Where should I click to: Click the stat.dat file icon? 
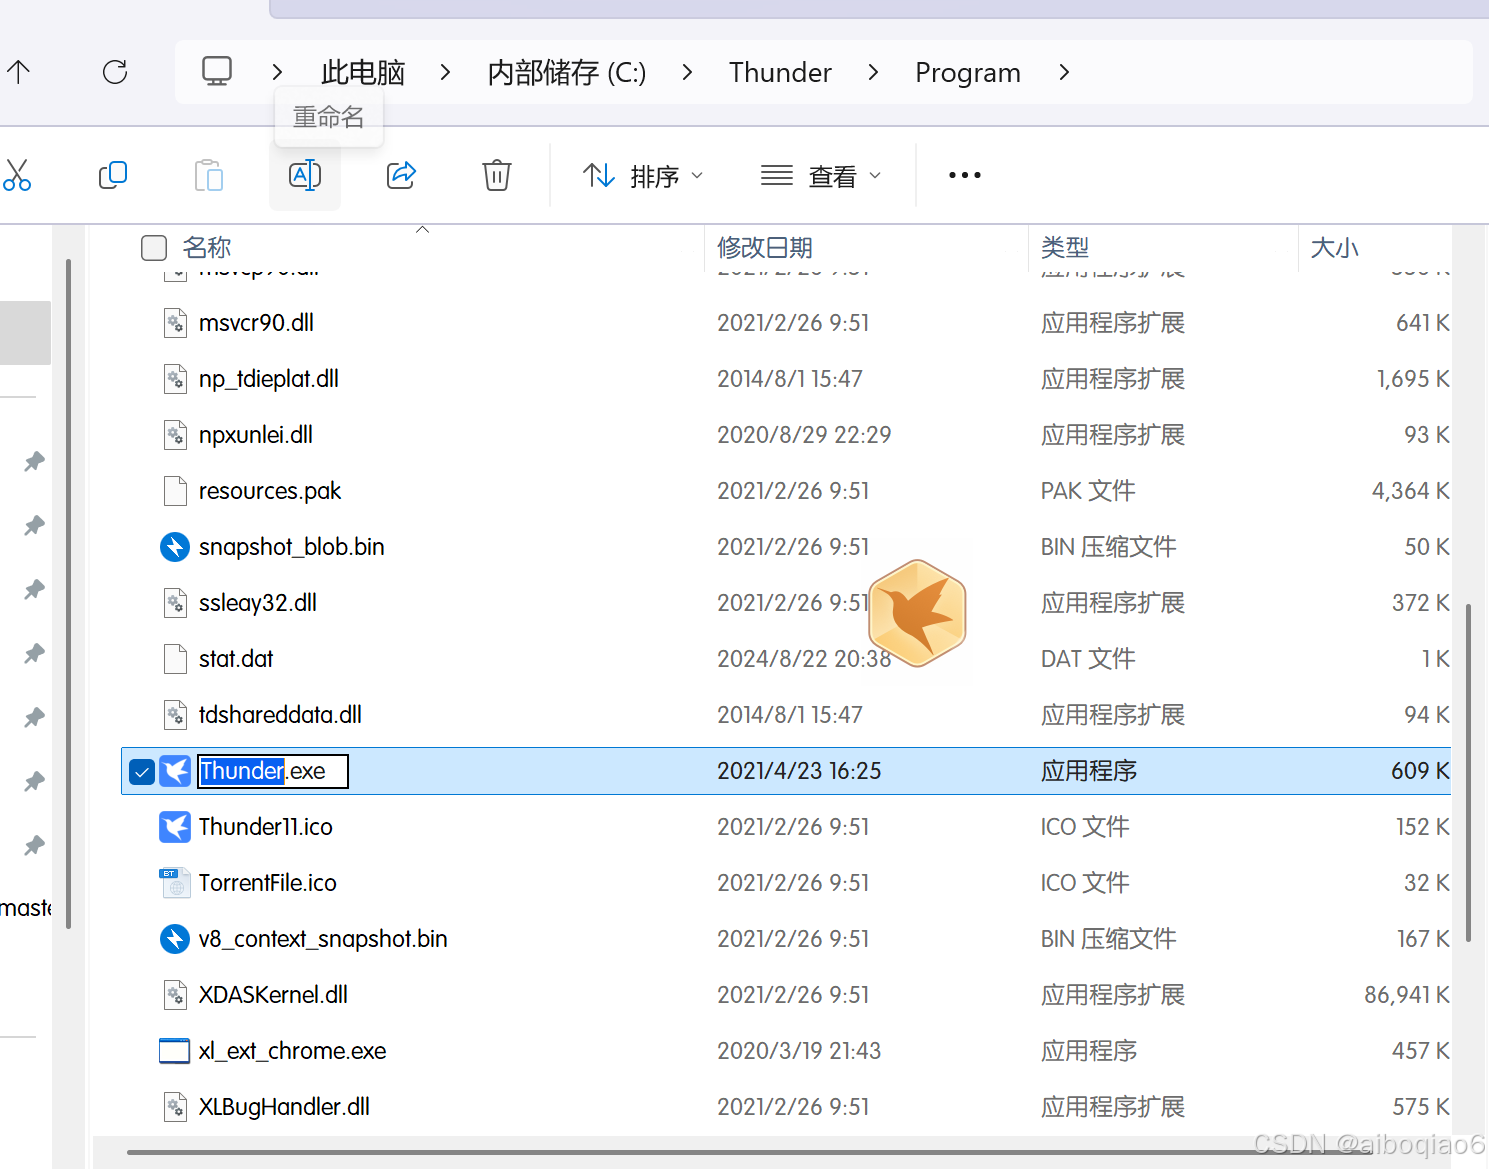click(x=175, y=659)
